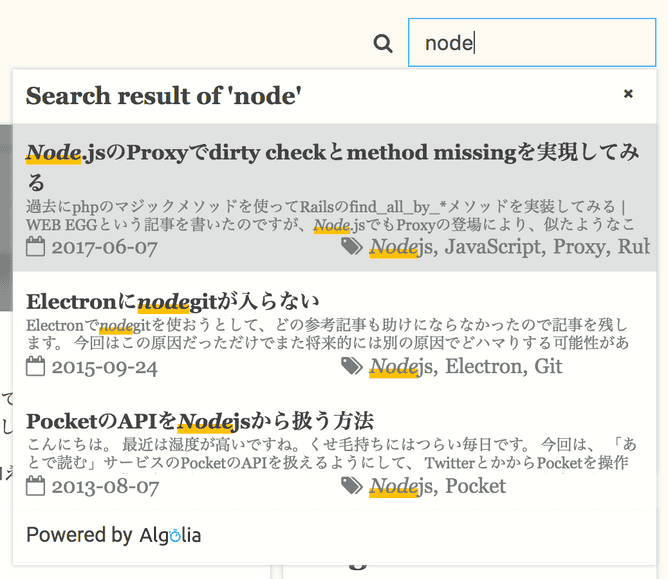
Task: Close the search results panel
Action: point(628,94)
